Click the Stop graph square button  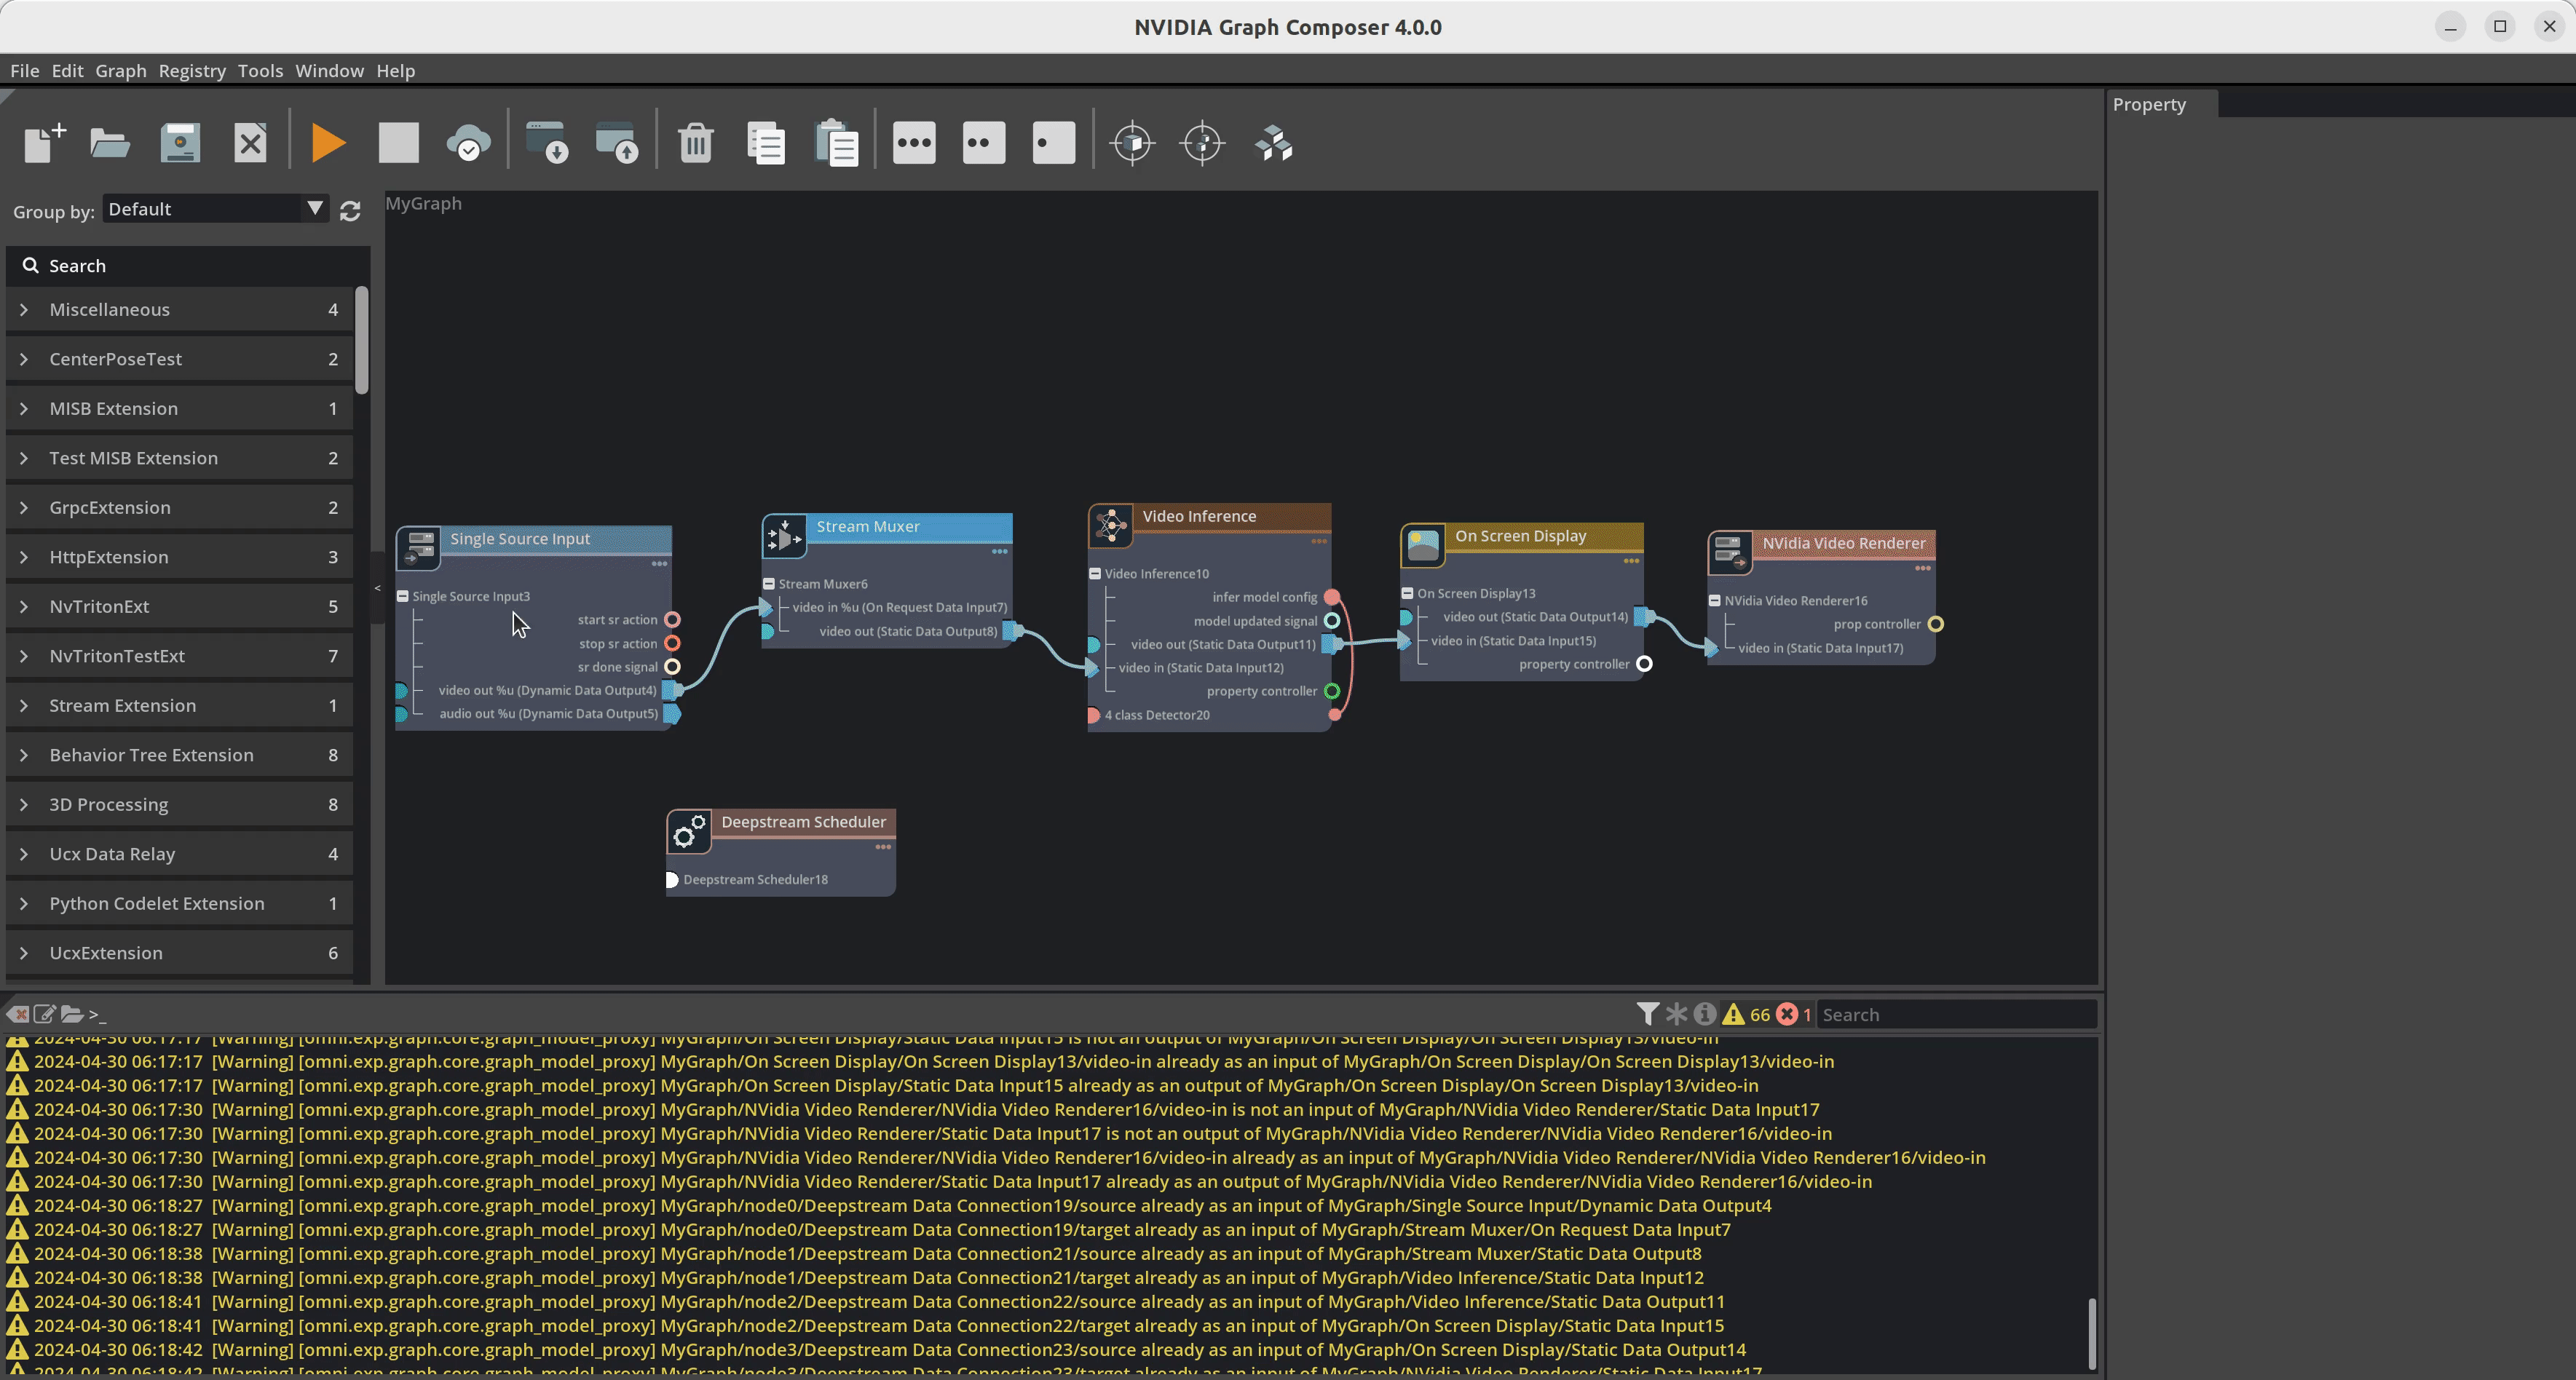(398, 143)
